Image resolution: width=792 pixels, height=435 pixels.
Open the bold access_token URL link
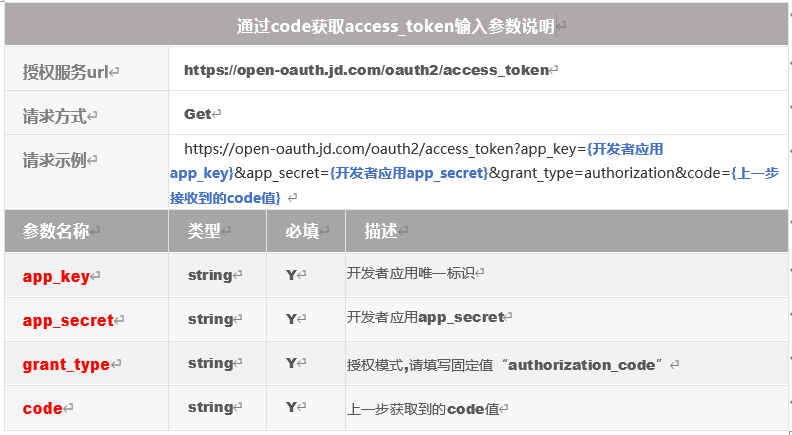point(366,71)
